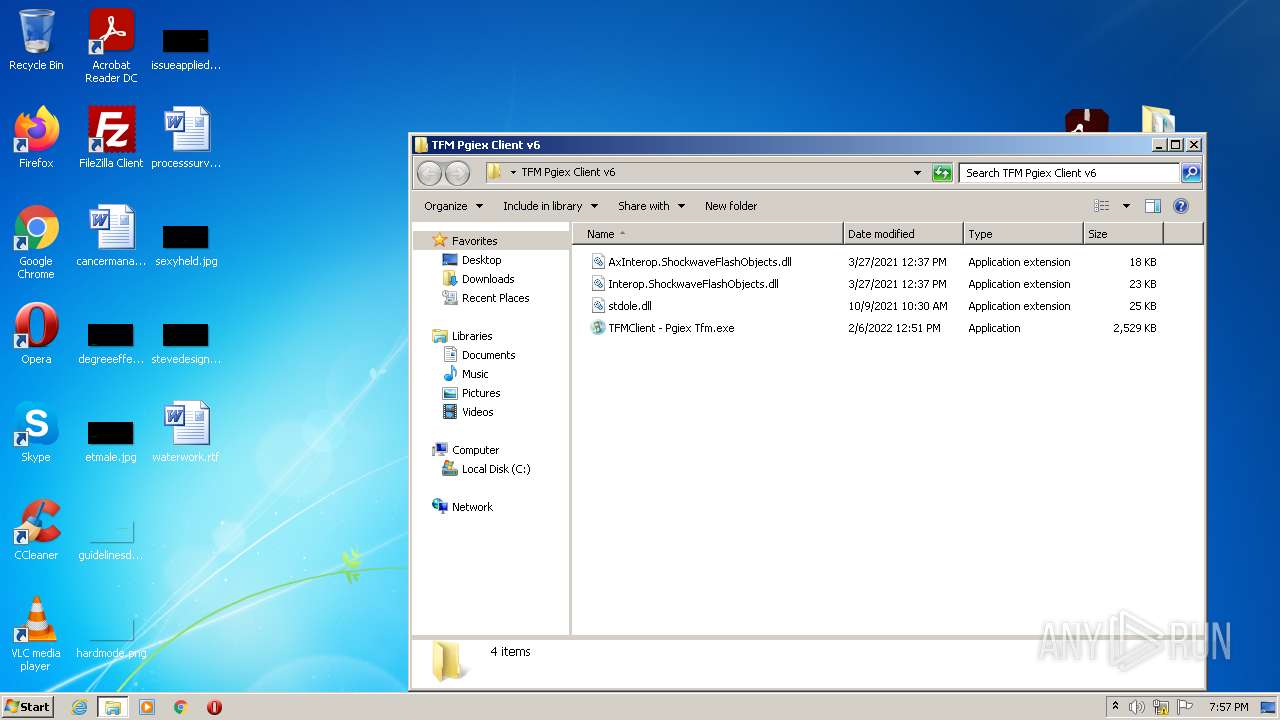This screenshot has width=1280, height=720.
Task: Open VLC media player shortcut
Action: tap(36, 634)
